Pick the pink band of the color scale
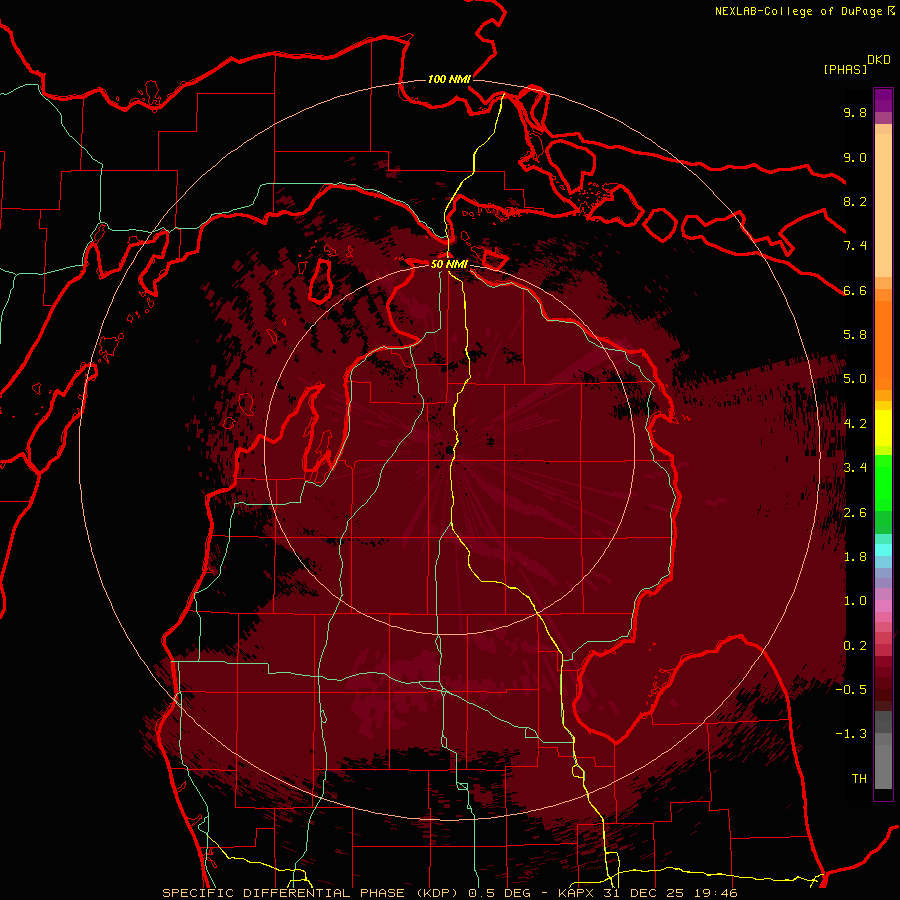This screenshot has width=900, height=900. tap(883, 606)
